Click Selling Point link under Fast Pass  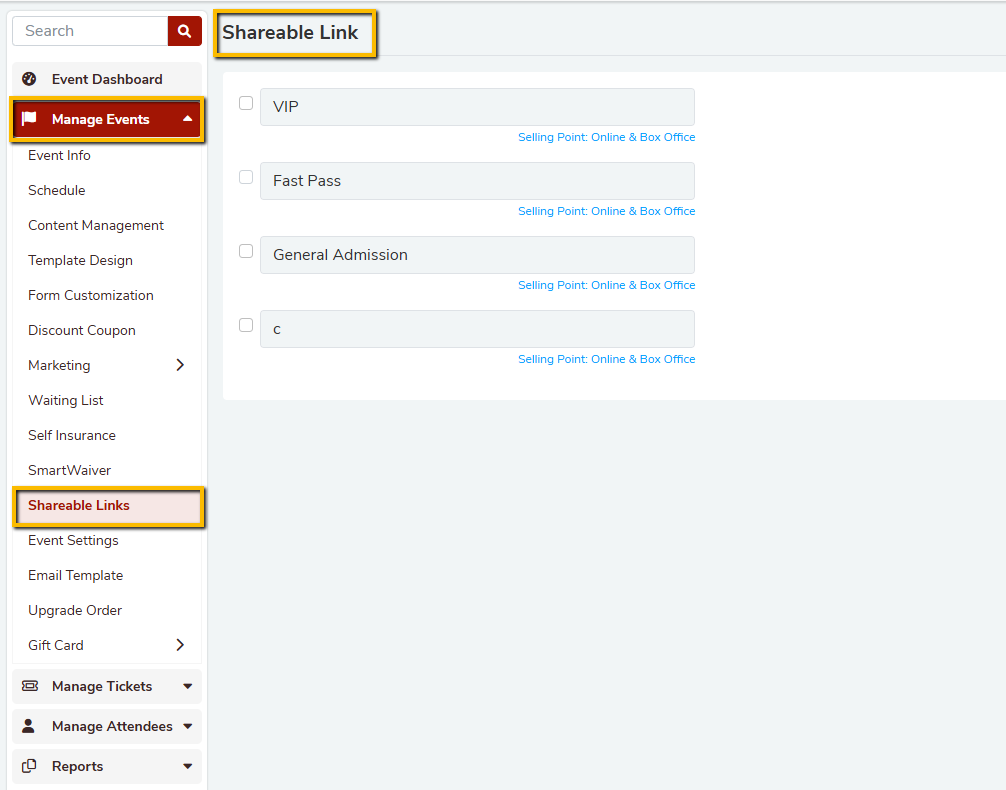pyautogui.click(x=606, y=210)
